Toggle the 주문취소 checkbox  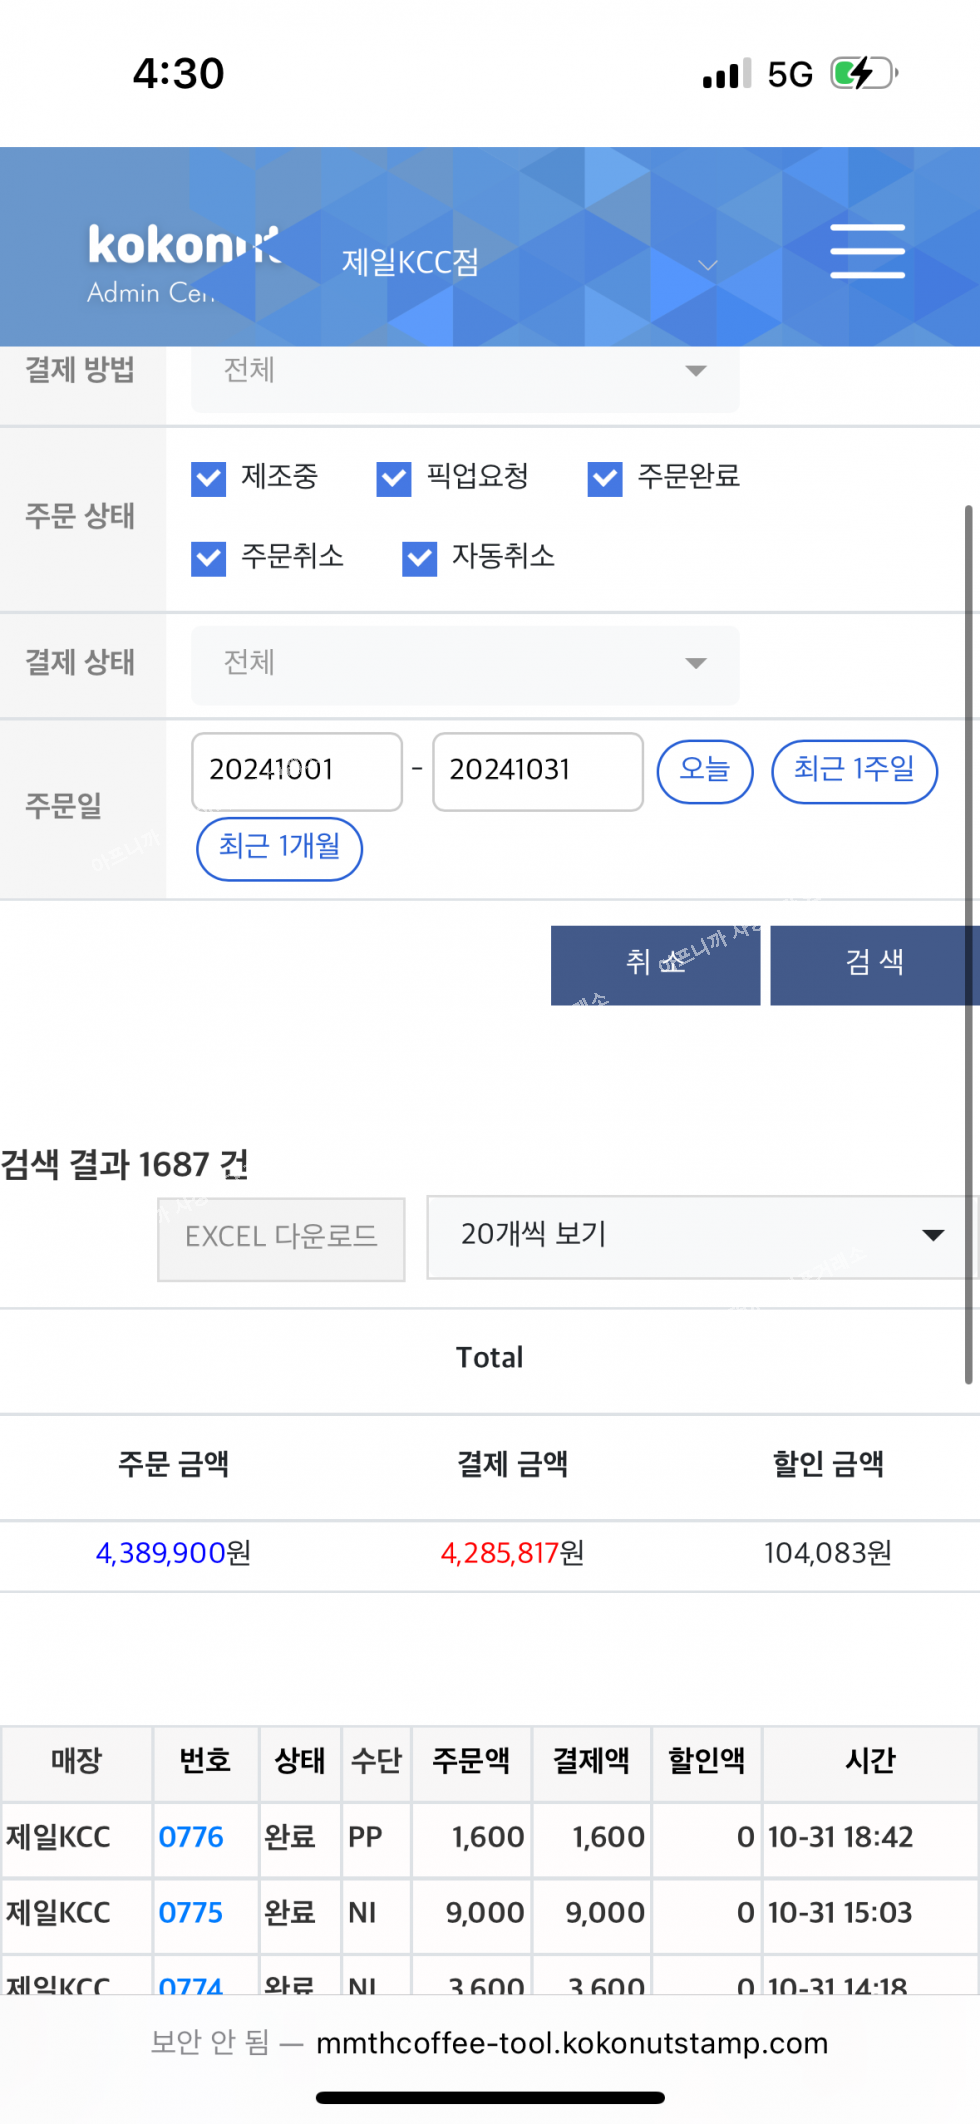pyautogui.click(x=209, y=558)
